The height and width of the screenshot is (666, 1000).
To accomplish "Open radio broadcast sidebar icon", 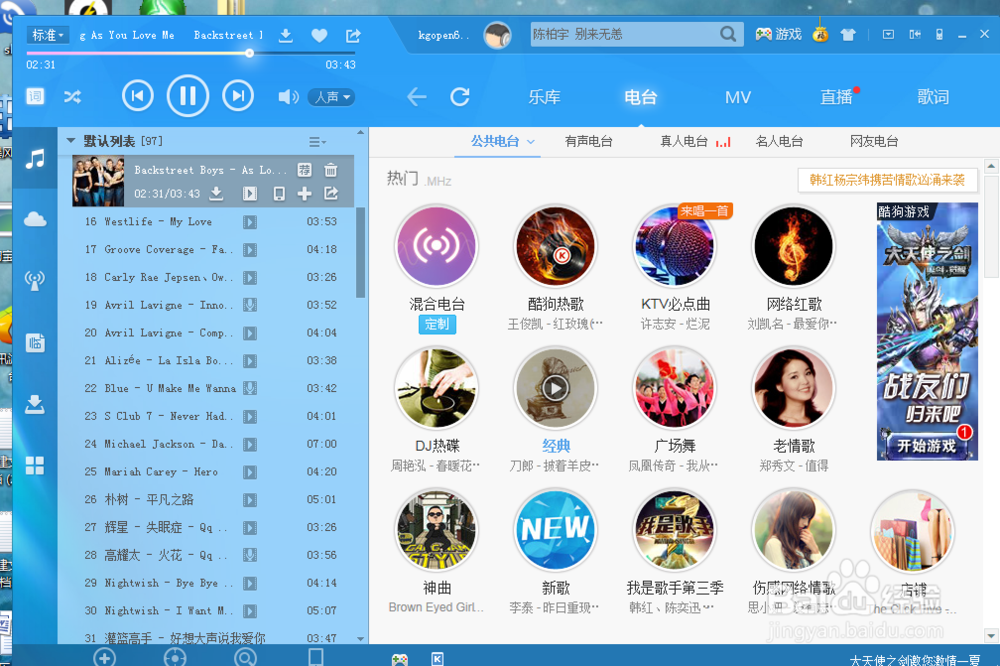I will 35,281.
